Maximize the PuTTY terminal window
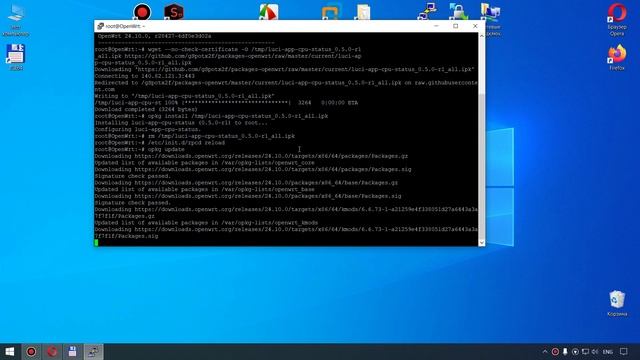Viewport: 640px width, 360px height. [456, 26]
